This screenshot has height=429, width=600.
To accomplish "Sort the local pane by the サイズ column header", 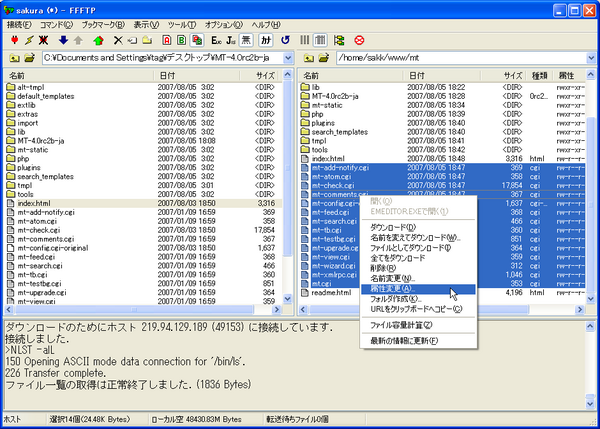I will coord(261,75).
